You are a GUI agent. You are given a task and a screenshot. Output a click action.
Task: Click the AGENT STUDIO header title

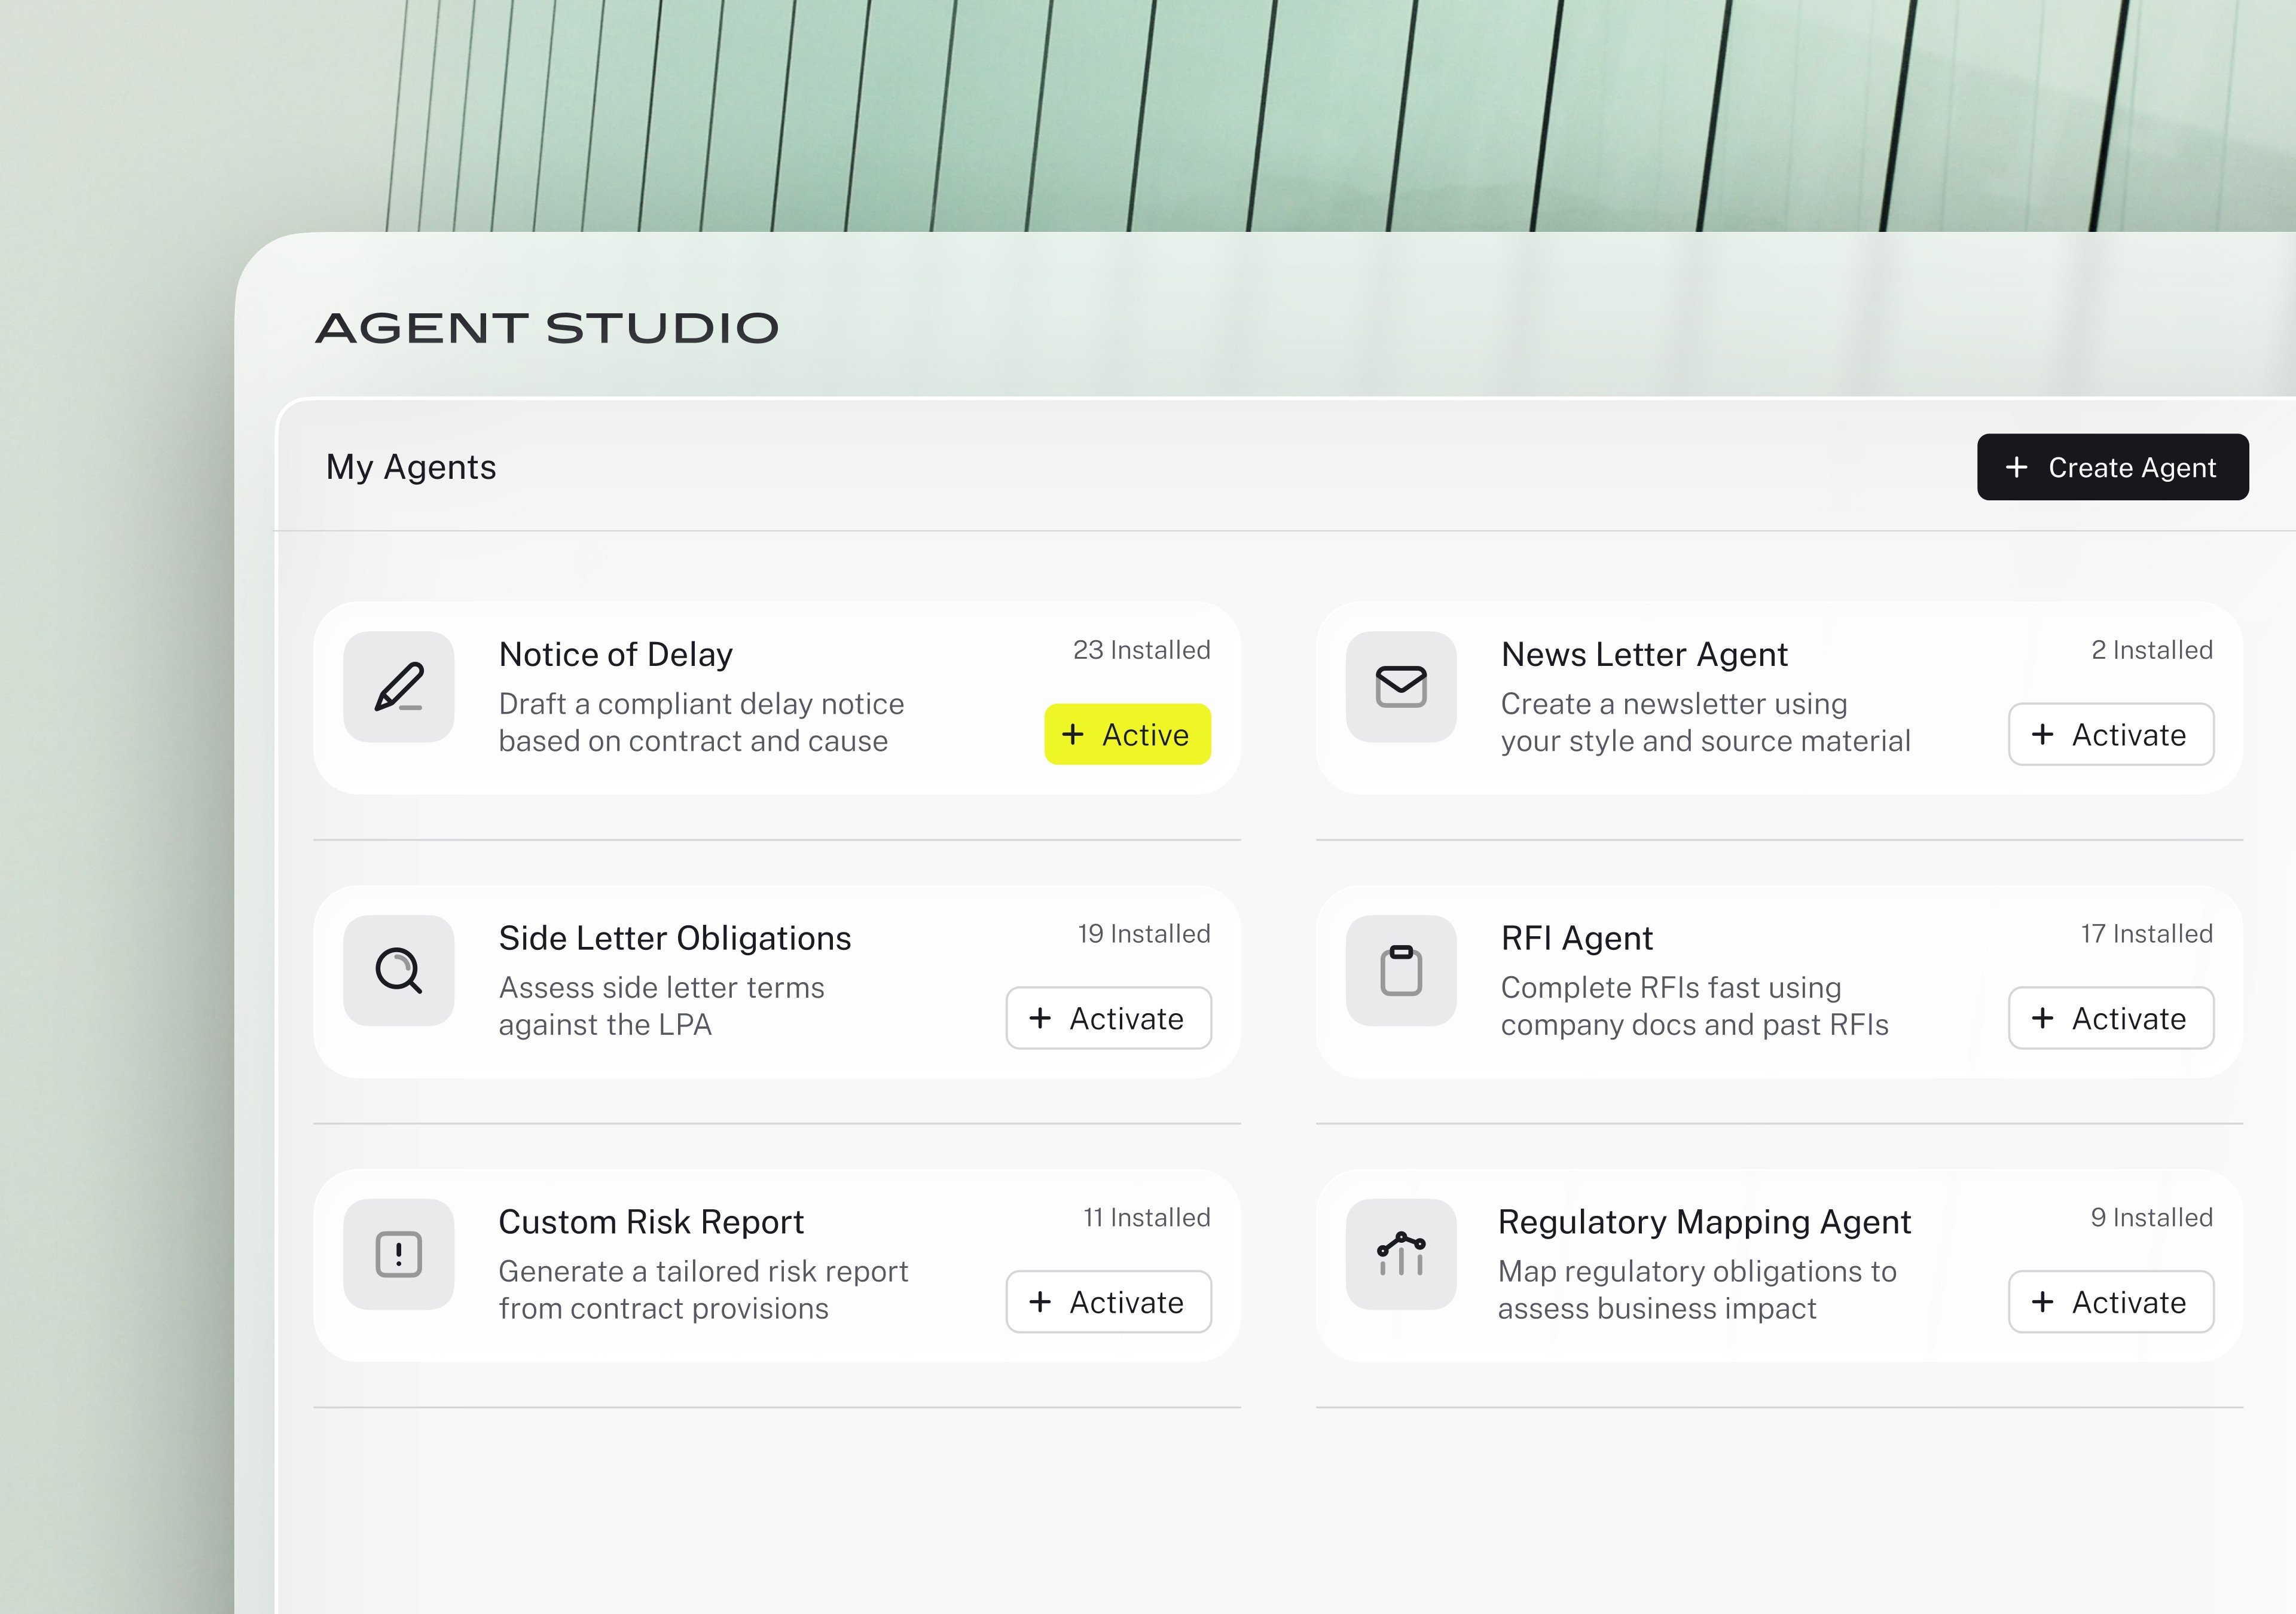coord(547,328)
